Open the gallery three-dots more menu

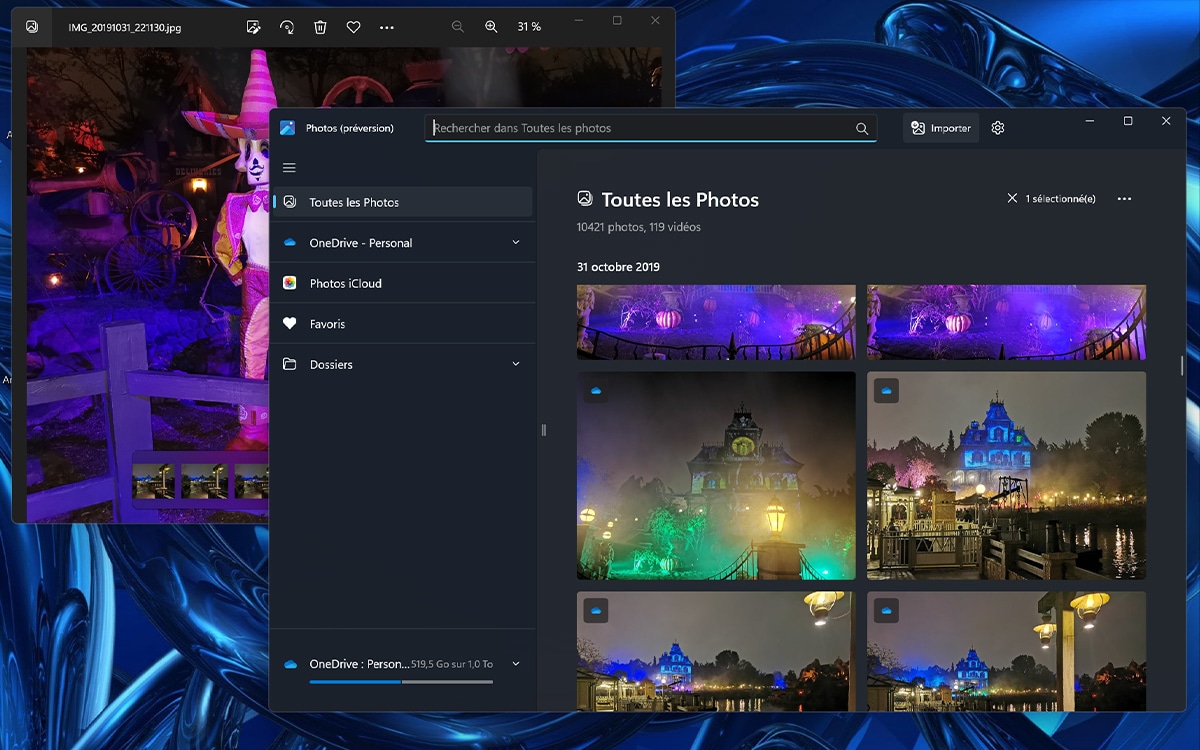coord(1124,199)
